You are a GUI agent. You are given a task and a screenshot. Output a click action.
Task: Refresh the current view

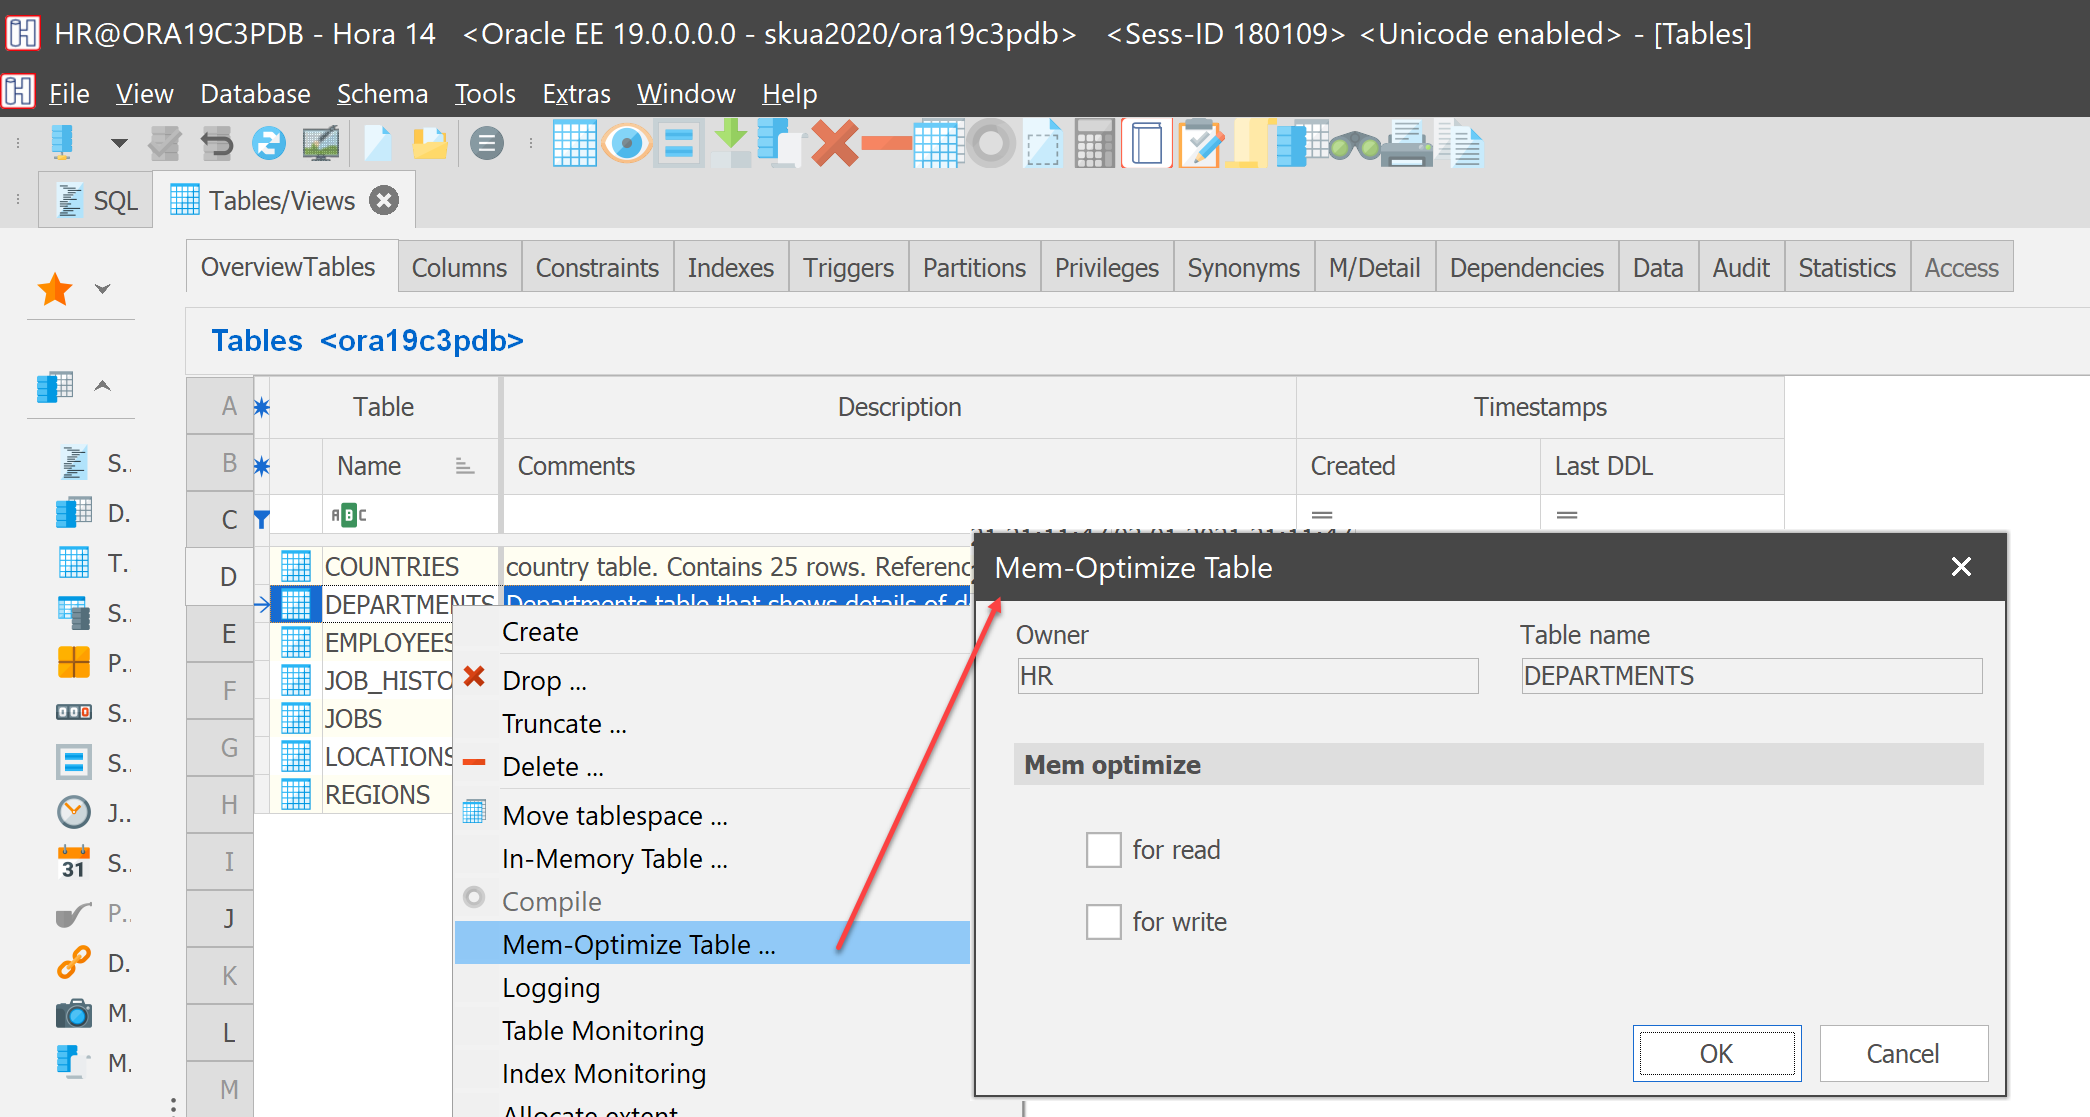[268, 143]
